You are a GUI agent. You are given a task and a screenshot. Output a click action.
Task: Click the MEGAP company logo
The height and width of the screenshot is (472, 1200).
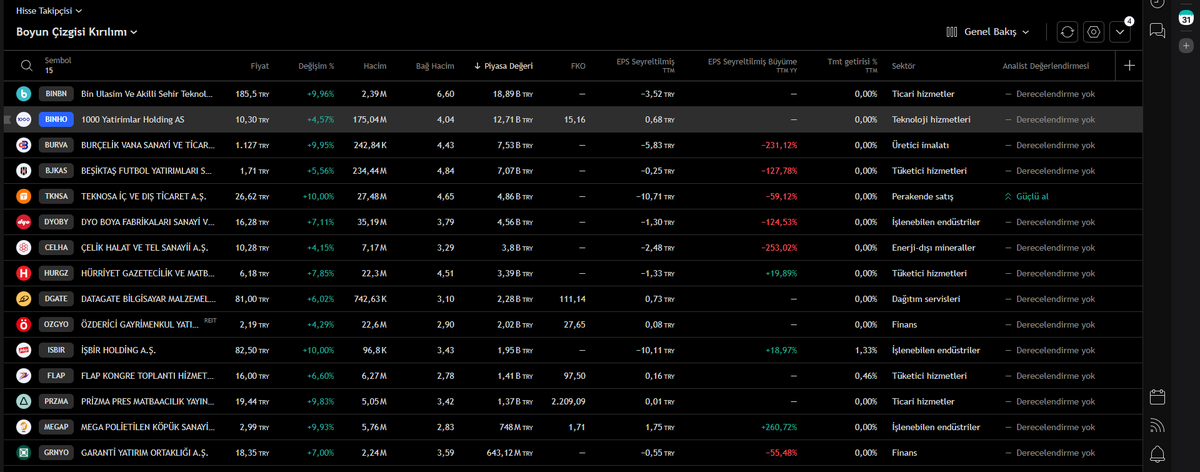click(24, 427)
